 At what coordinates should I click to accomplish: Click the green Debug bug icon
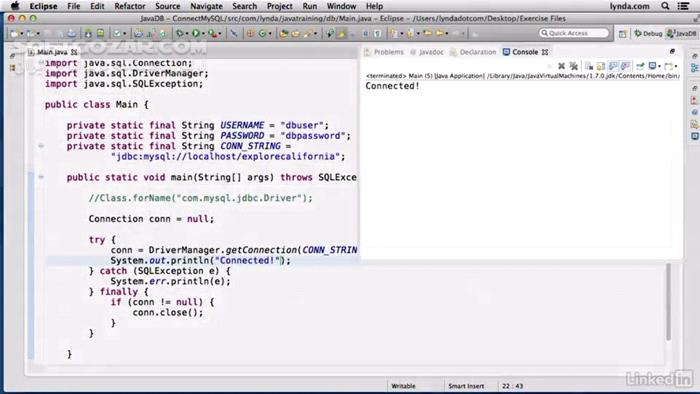[x=179, y=33]
